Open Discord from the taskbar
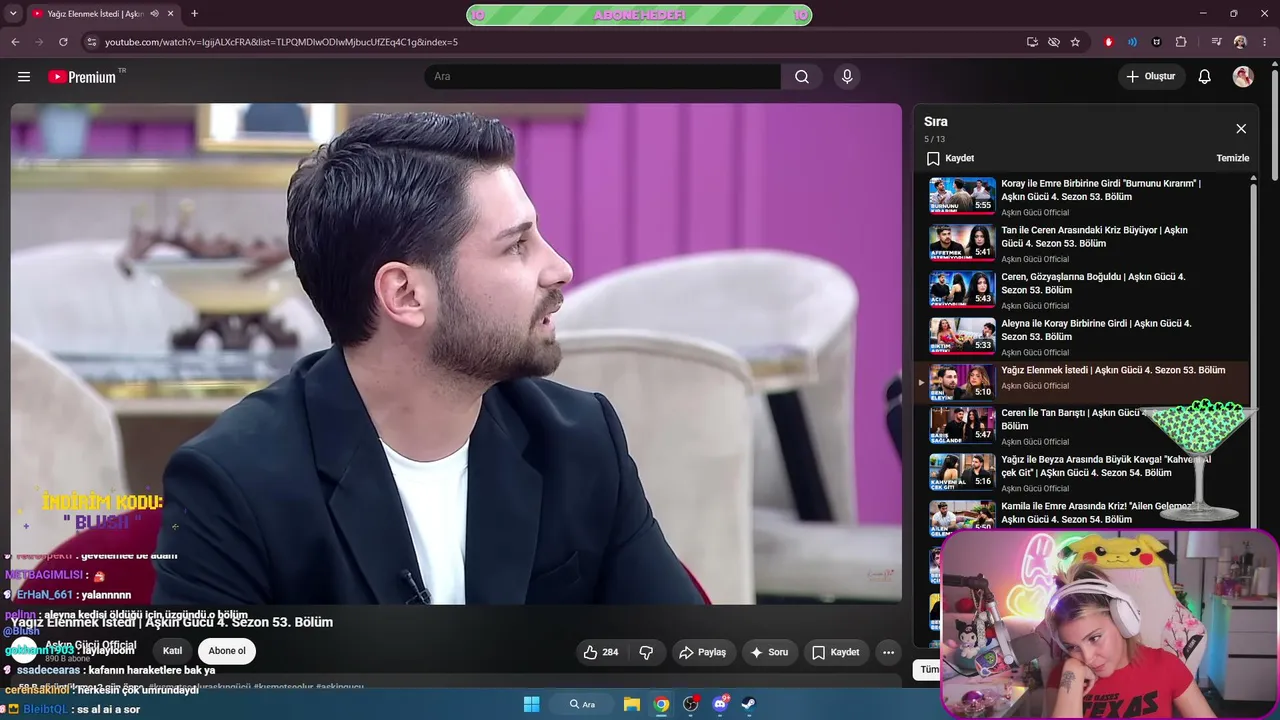 click(x=719, y=704)
